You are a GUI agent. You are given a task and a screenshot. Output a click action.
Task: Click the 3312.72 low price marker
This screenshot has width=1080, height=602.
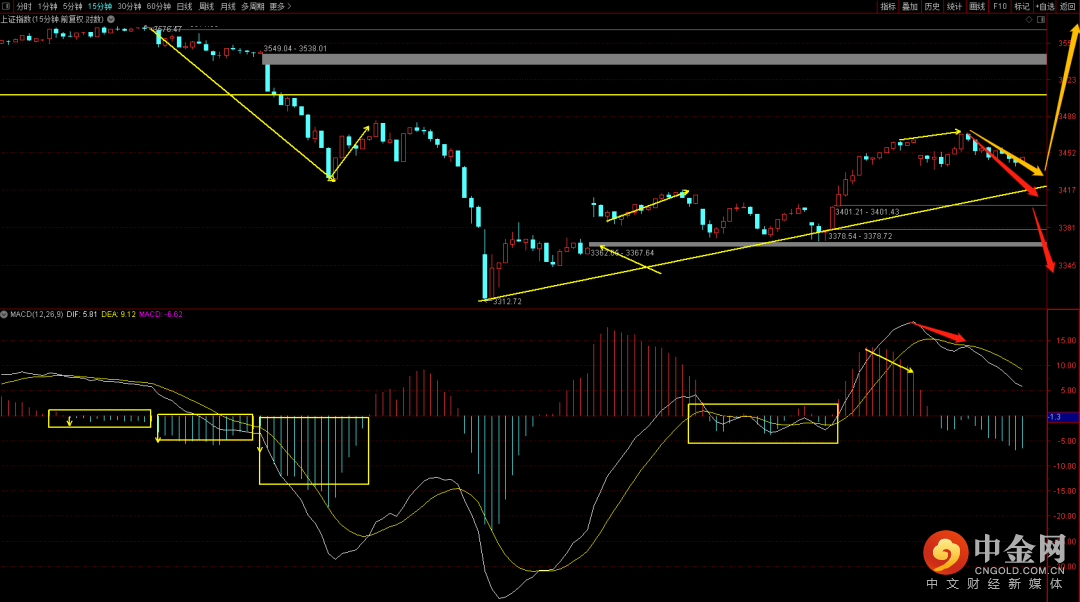coord(507,301)
